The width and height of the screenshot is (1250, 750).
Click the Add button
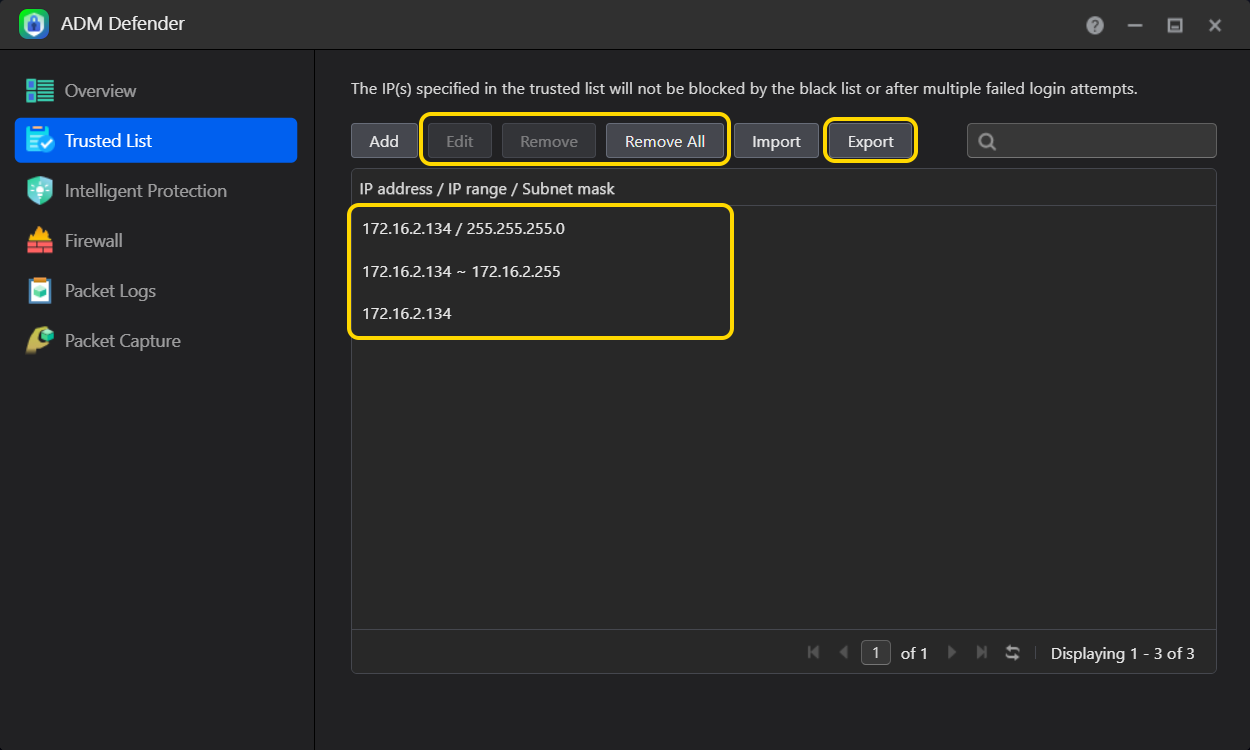click(384, 141)
